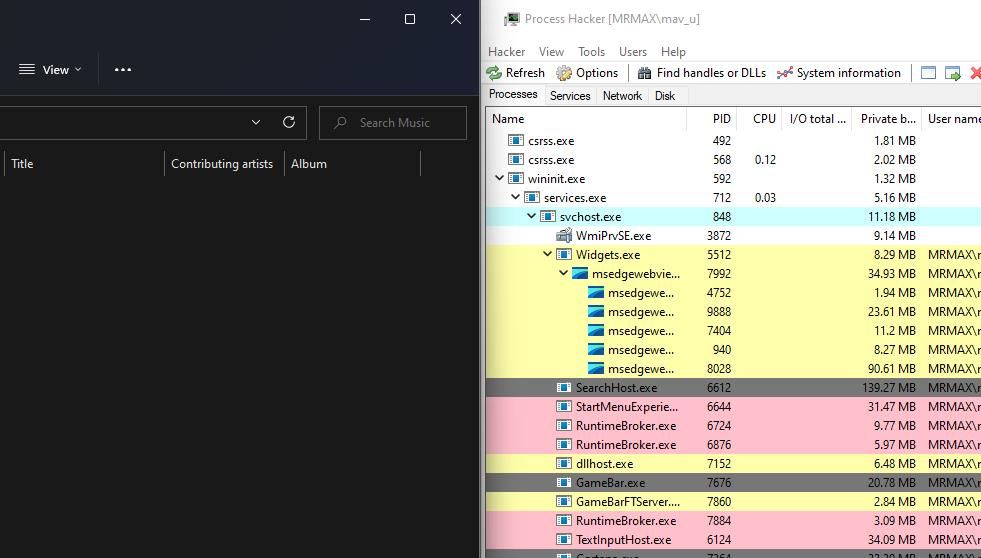Select RuntimeBroker.exe with PID 6876
Image resolution: width=981 pixels, height=558 pixels.
(733, 445)
